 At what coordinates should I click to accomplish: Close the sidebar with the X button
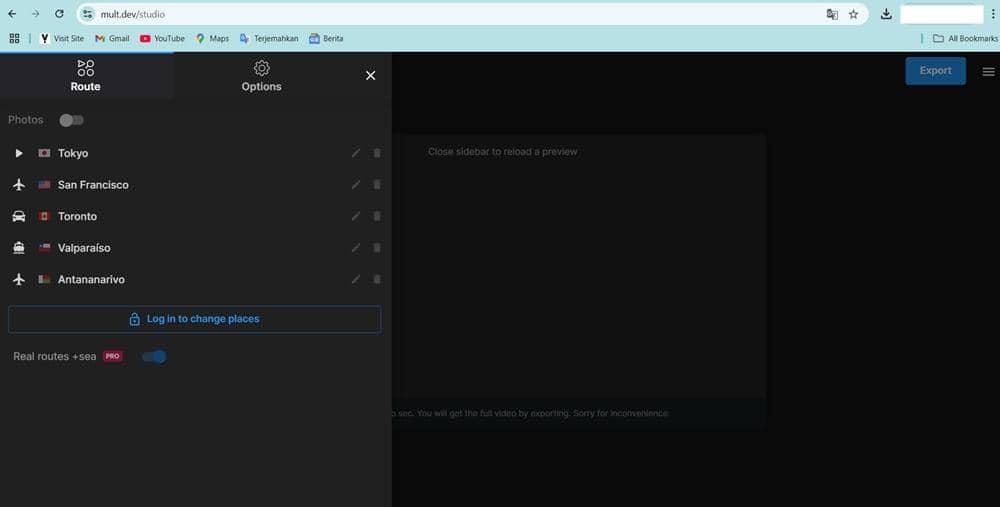(371, 76)
